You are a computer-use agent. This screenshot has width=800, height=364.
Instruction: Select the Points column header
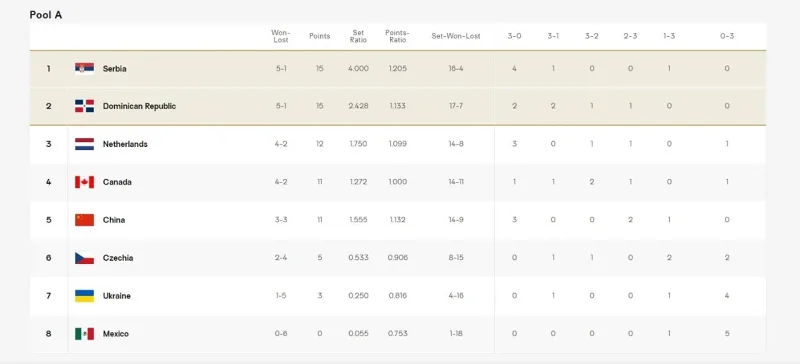tap(319, 36)
